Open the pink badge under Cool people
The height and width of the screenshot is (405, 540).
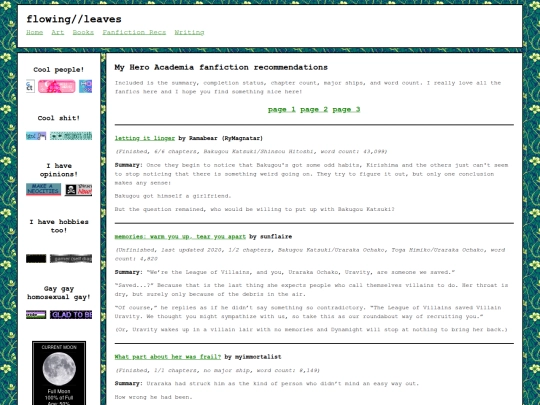pos(56,86)
